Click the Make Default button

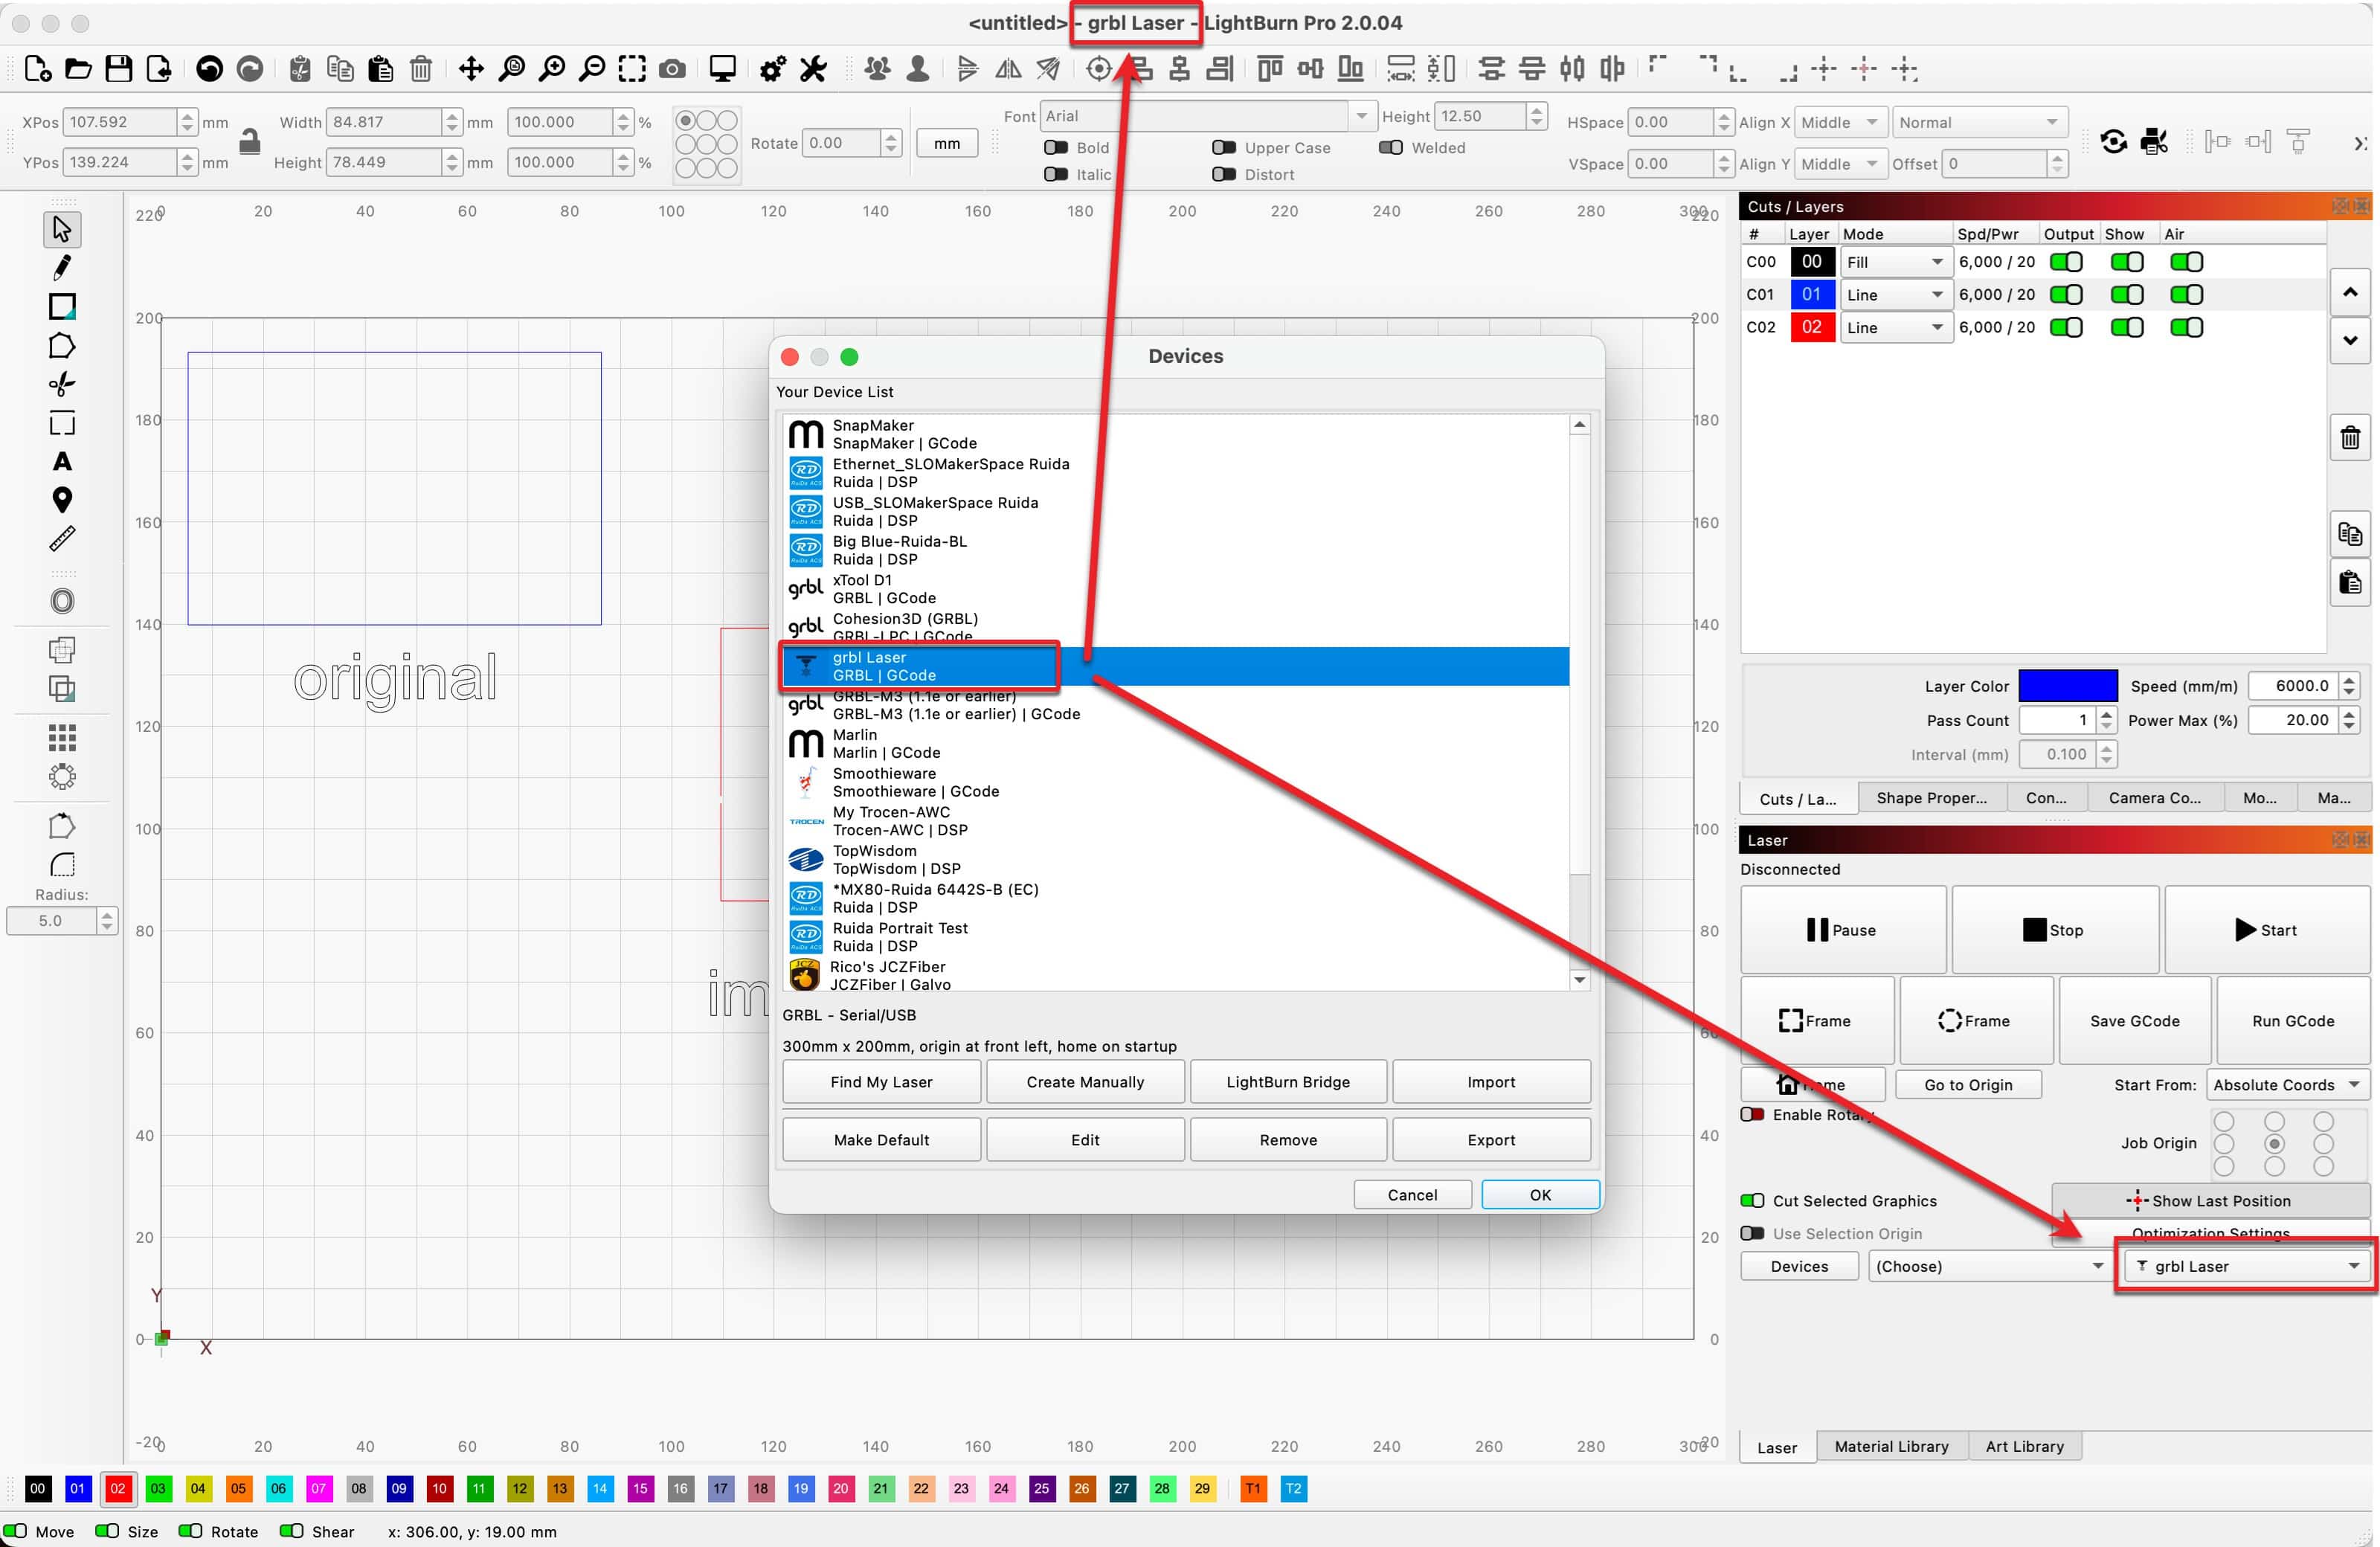point(881,1139)
